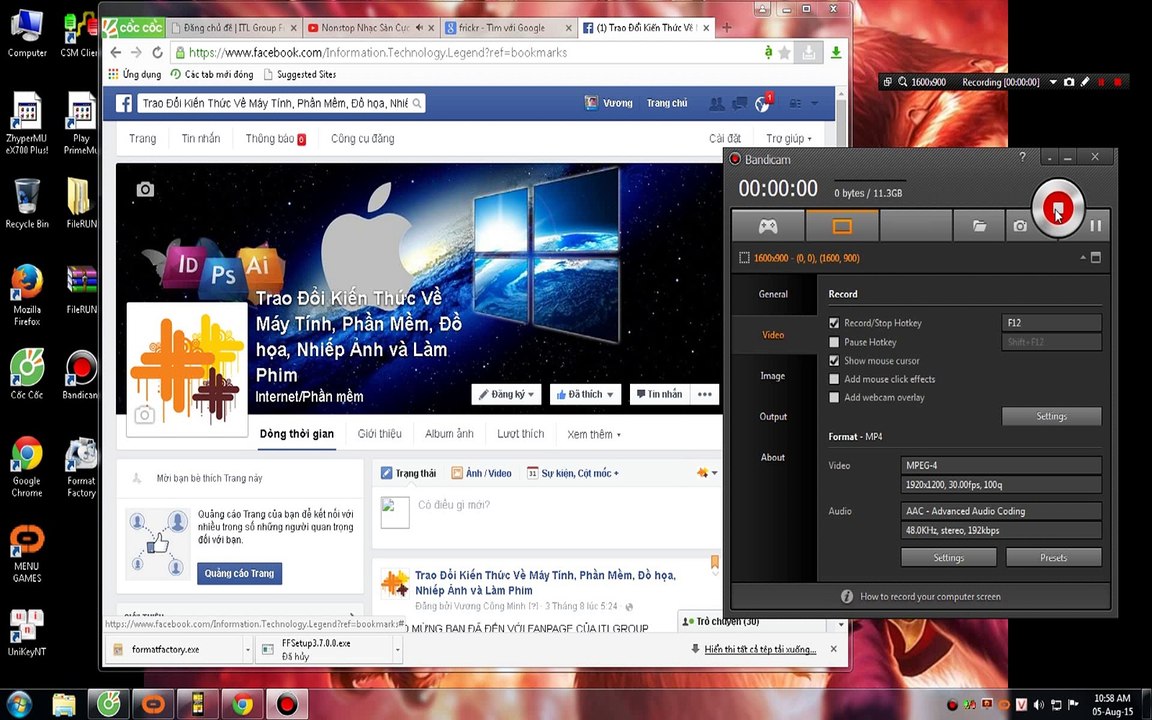1152x720 pixels.
Task: Toggle Record/Stop Hotkey checkbox
Action: click(834, 323)
